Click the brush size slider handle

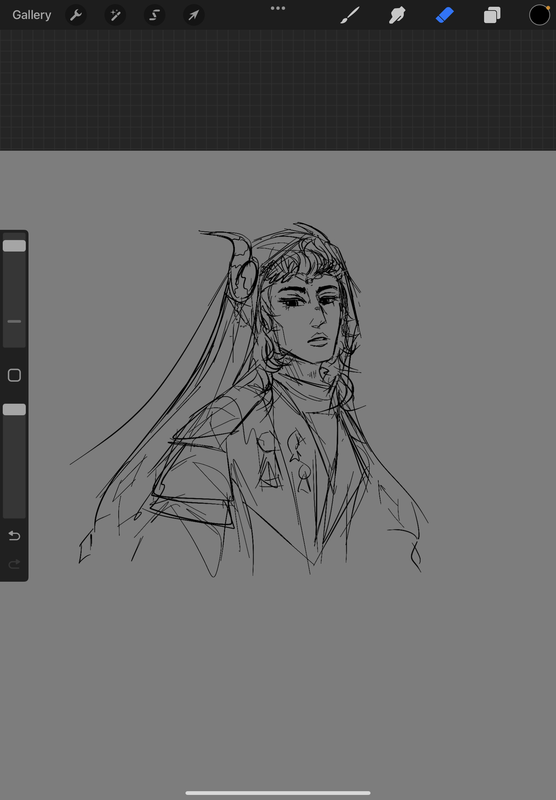click(14, 246)
